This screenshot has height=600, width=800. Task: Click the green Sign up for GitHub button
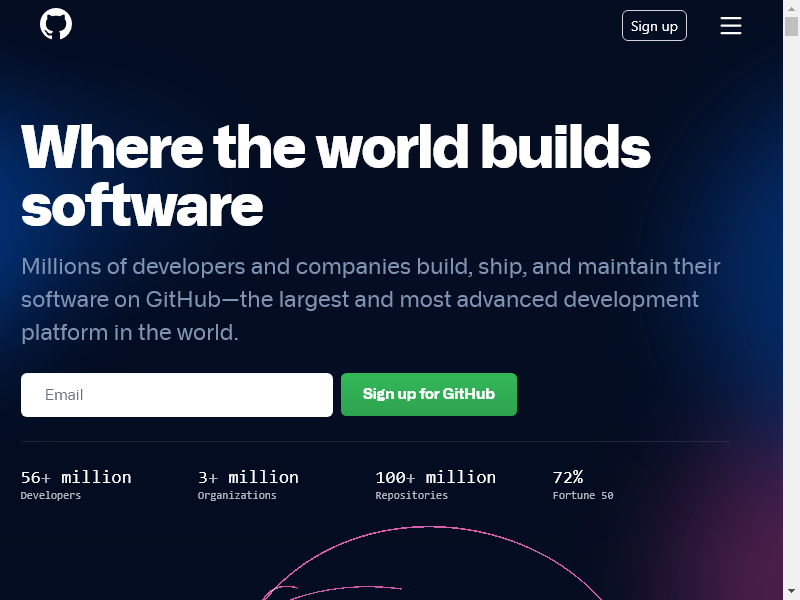[429, 394]
